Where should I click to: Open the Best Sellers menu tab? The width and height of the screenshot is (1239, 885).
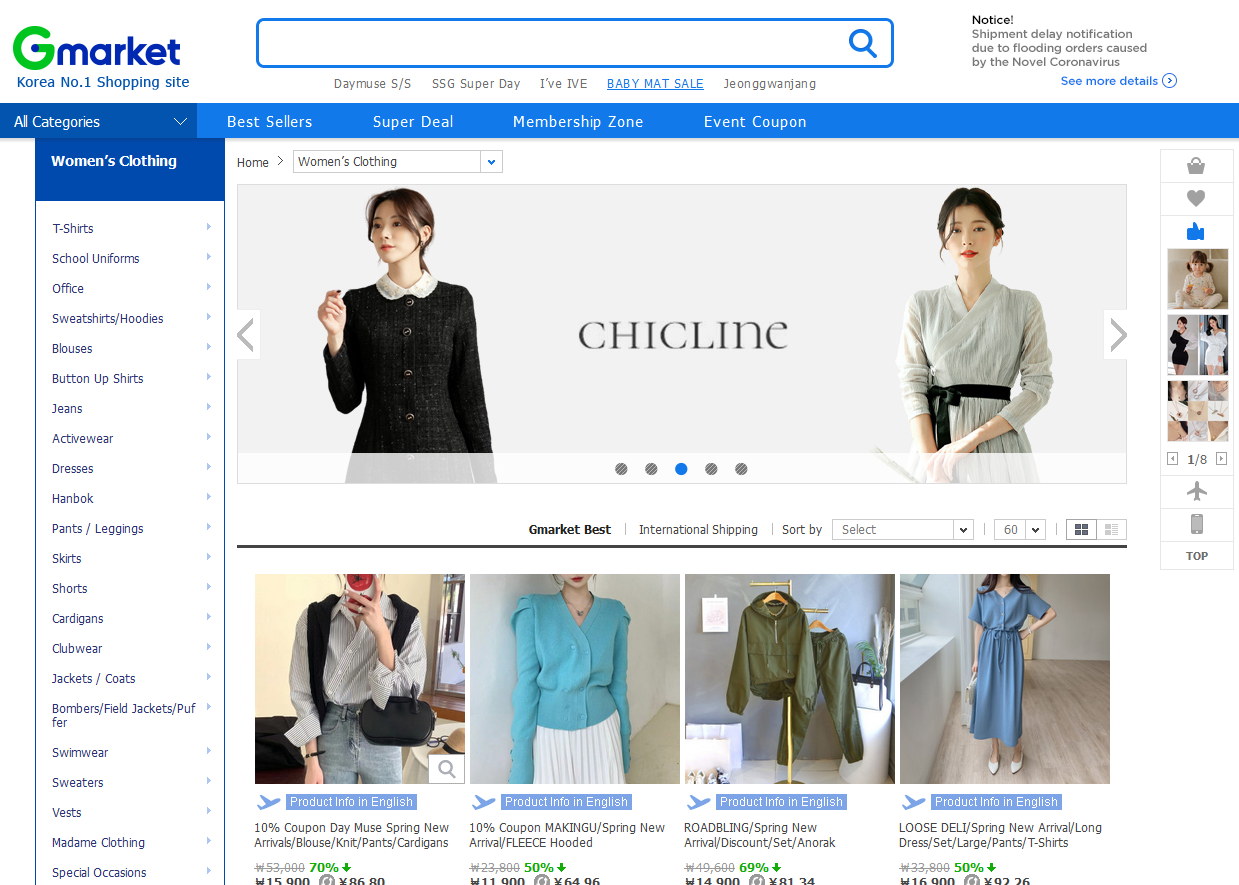269,122
